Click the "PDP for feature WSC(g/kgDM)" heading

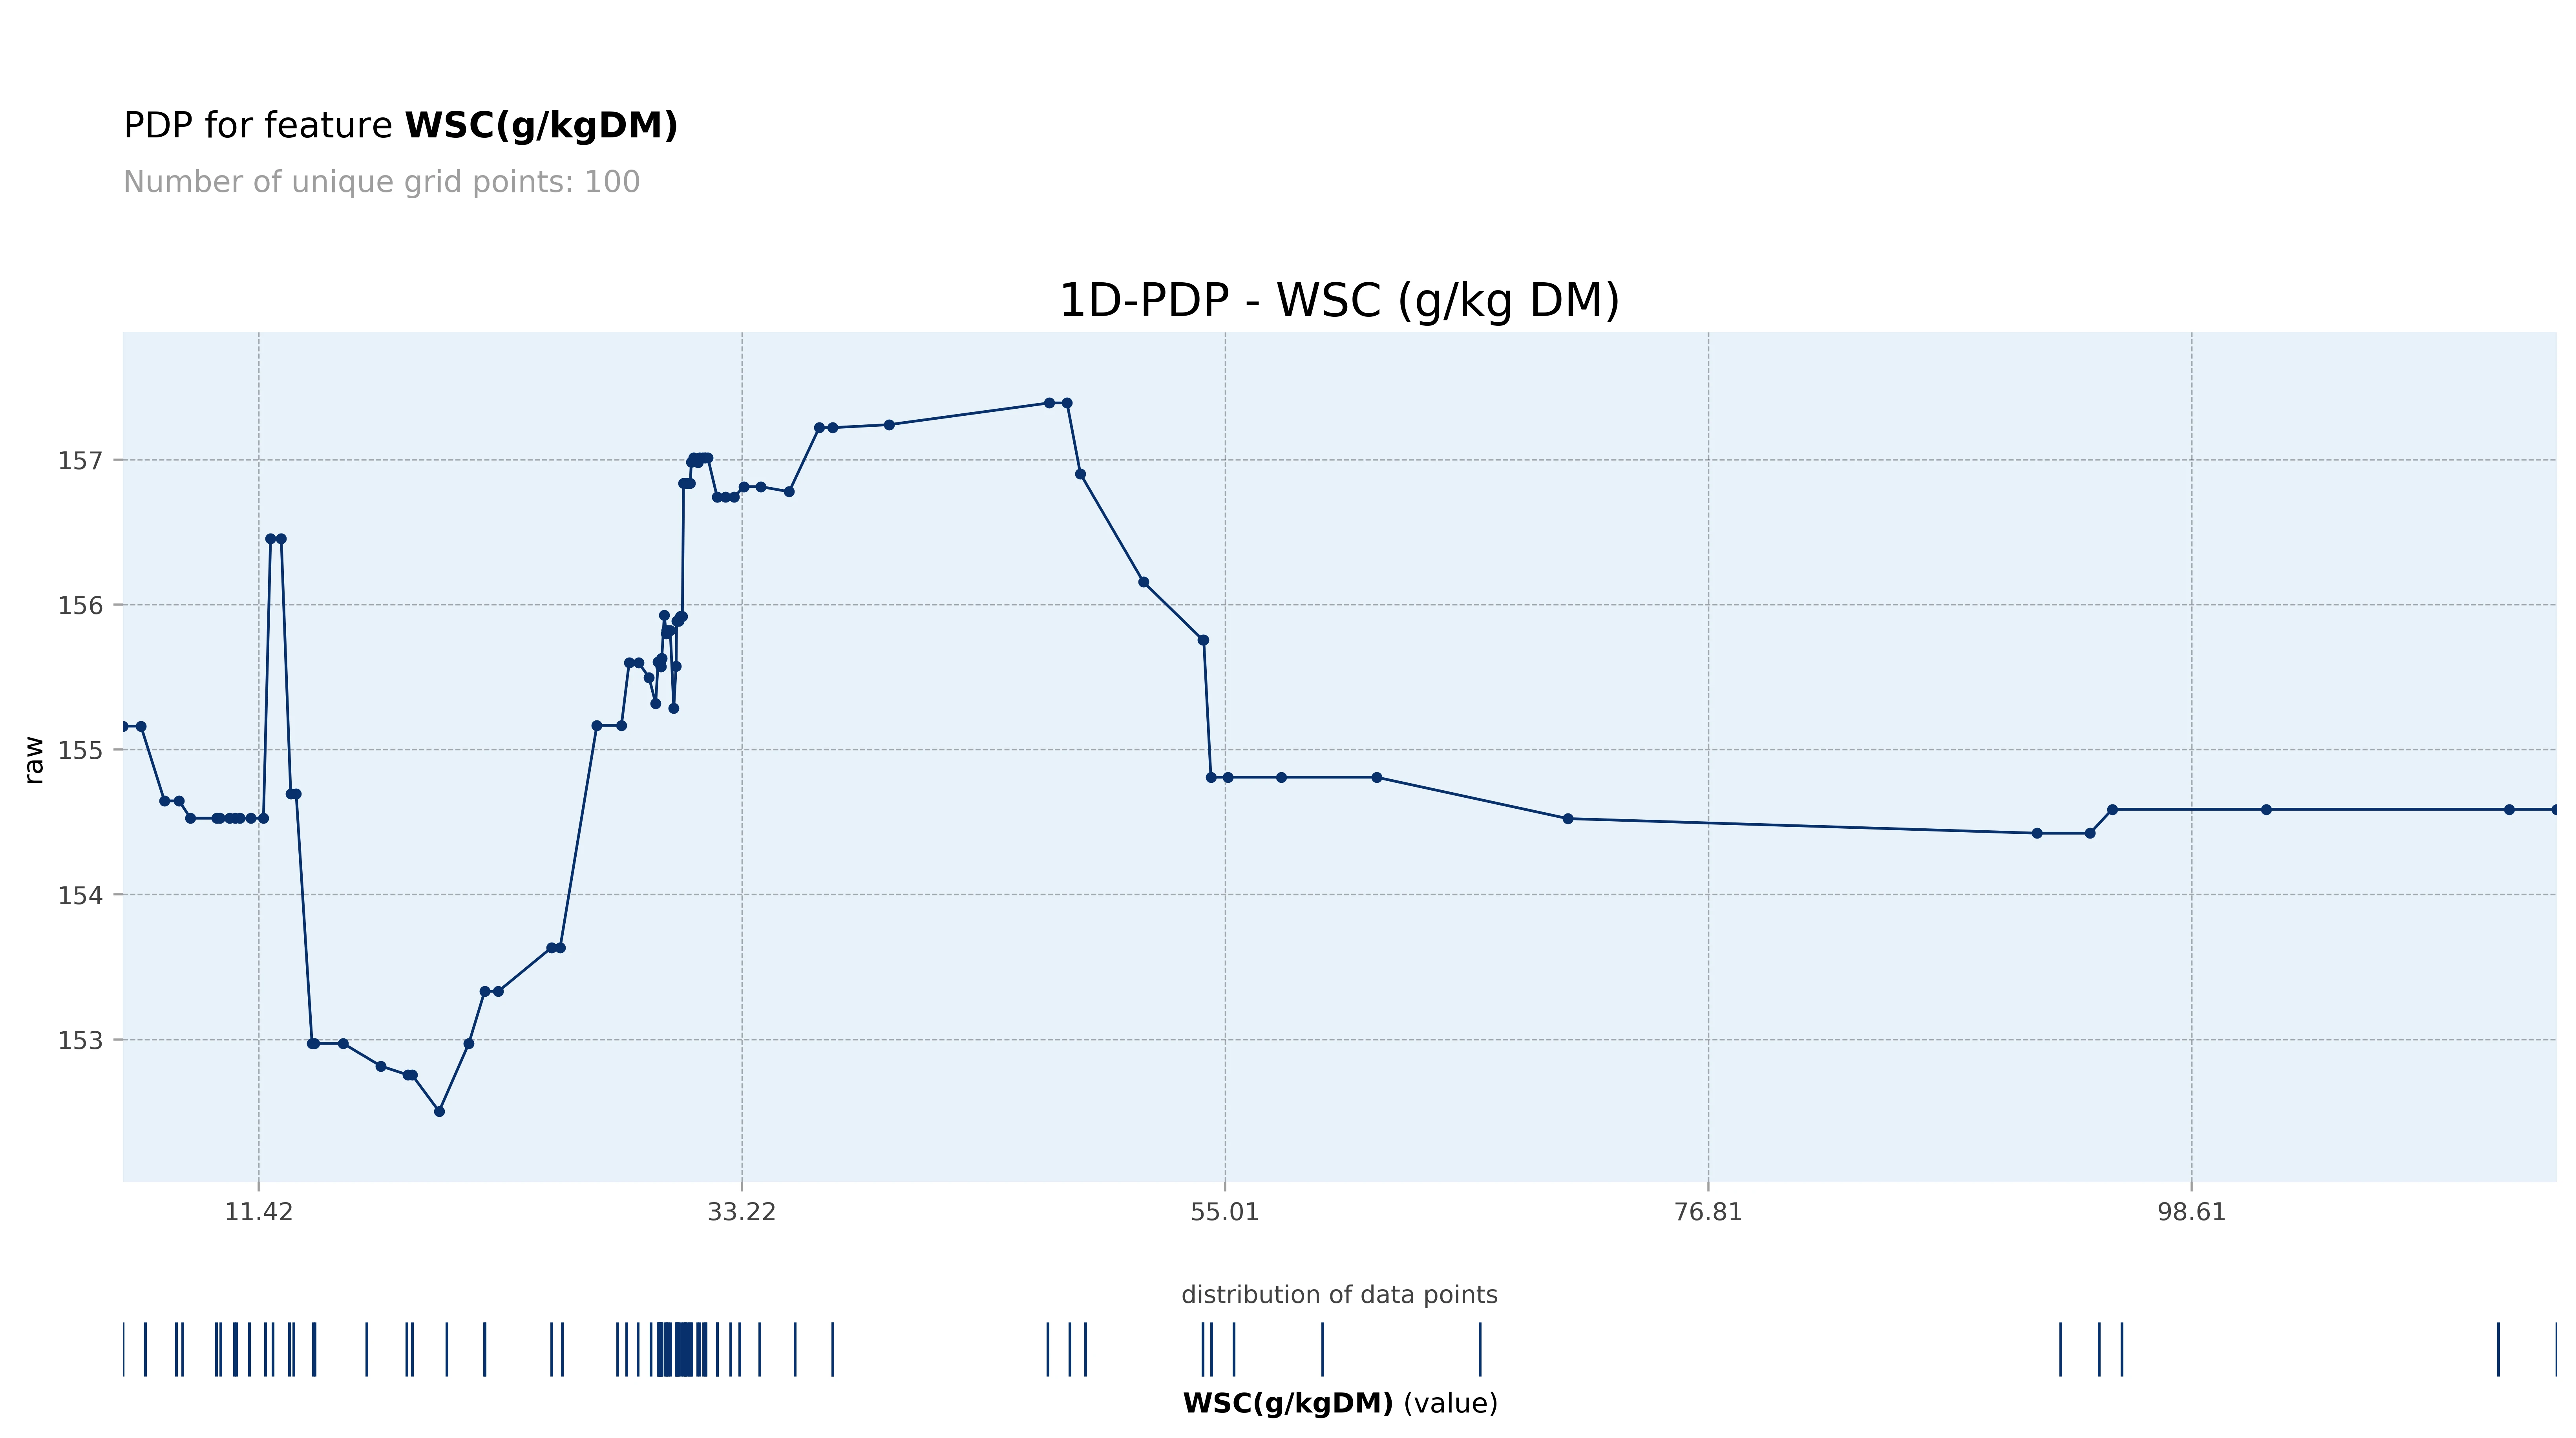click(400, 126)
